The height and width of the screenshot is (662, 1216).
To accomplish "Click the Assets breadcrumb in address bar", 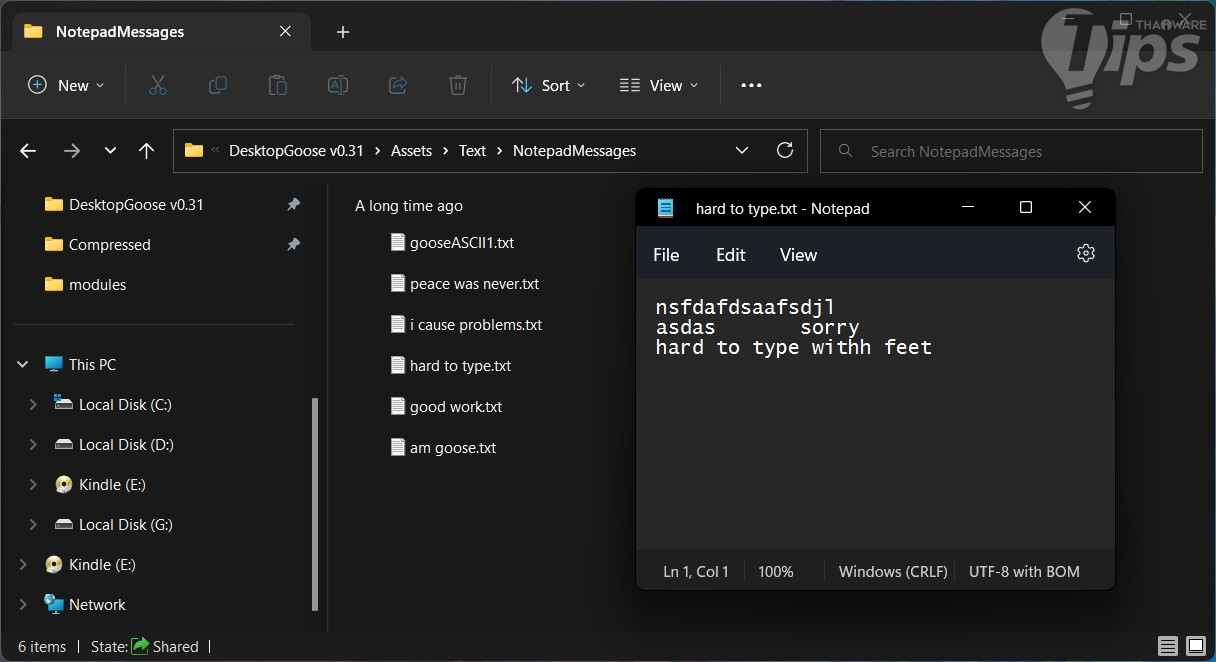I will [x=411, y=151].
